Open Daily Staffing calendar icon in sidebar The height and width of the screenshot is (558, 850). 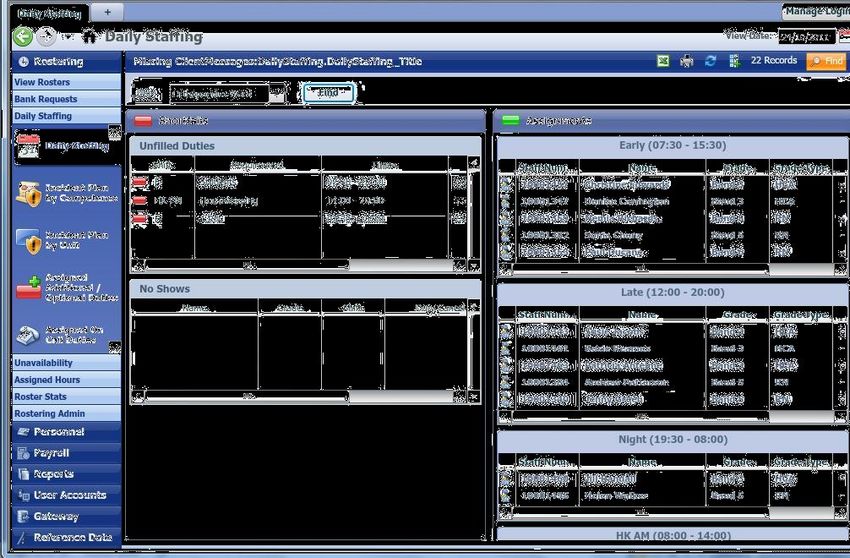[28, 146]
